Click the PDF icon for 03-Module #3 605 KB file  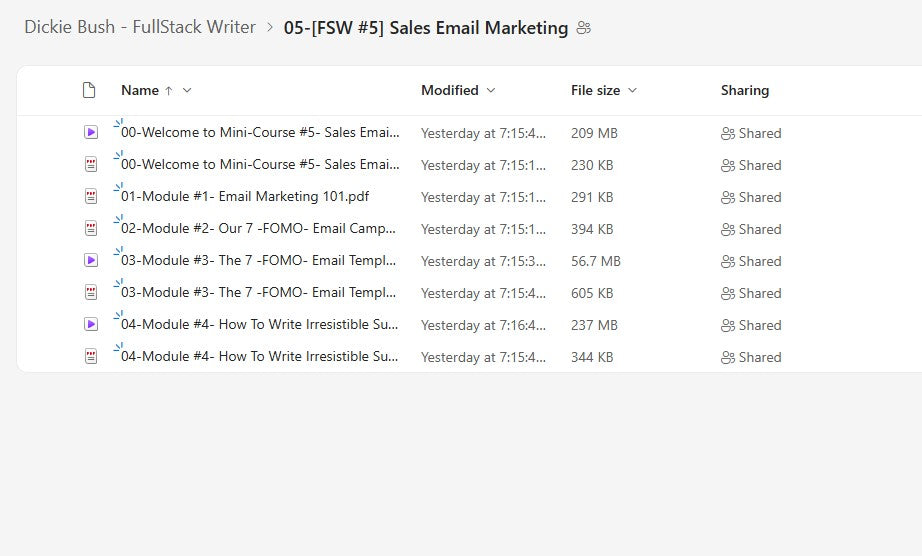pyautogui.click(x=91, y=292)
